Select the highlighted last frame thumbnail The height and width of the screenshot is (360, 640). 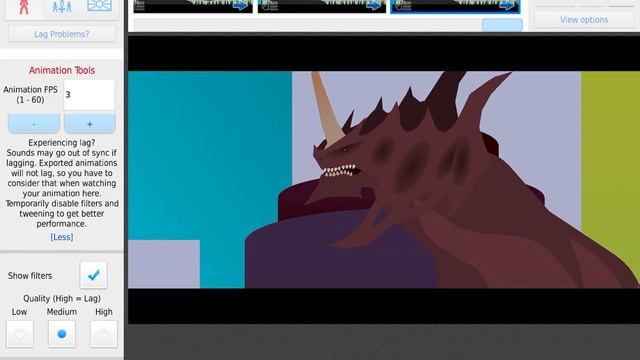coord(455,6)
